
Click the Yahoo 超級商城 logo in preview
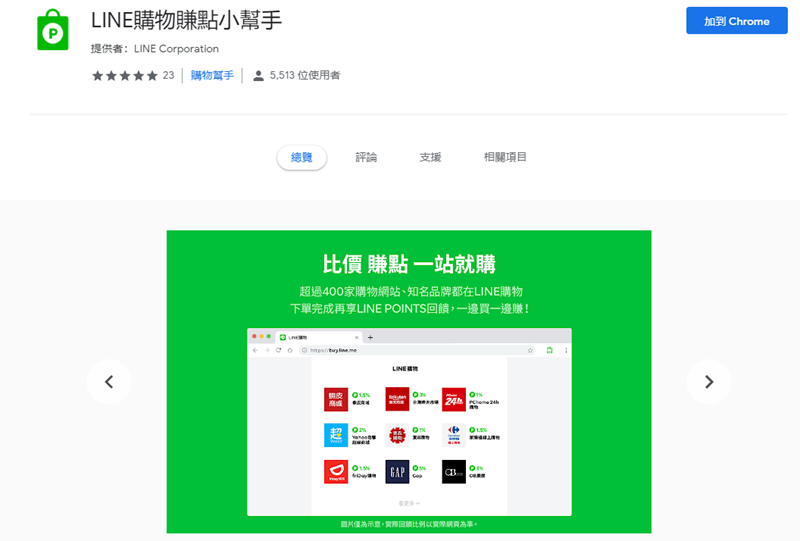[336, 435]
